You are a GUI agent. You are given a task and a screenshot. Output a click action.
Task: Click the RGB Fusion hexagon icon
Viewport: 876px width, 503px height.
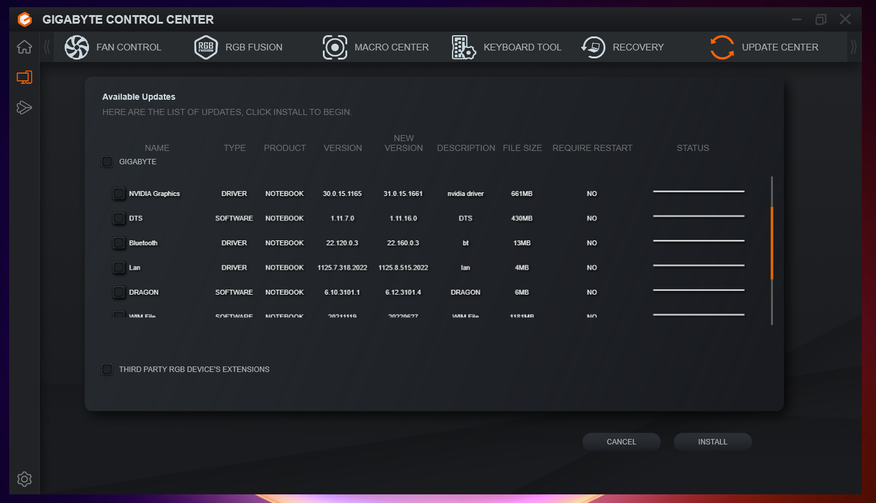click(206, 47)
